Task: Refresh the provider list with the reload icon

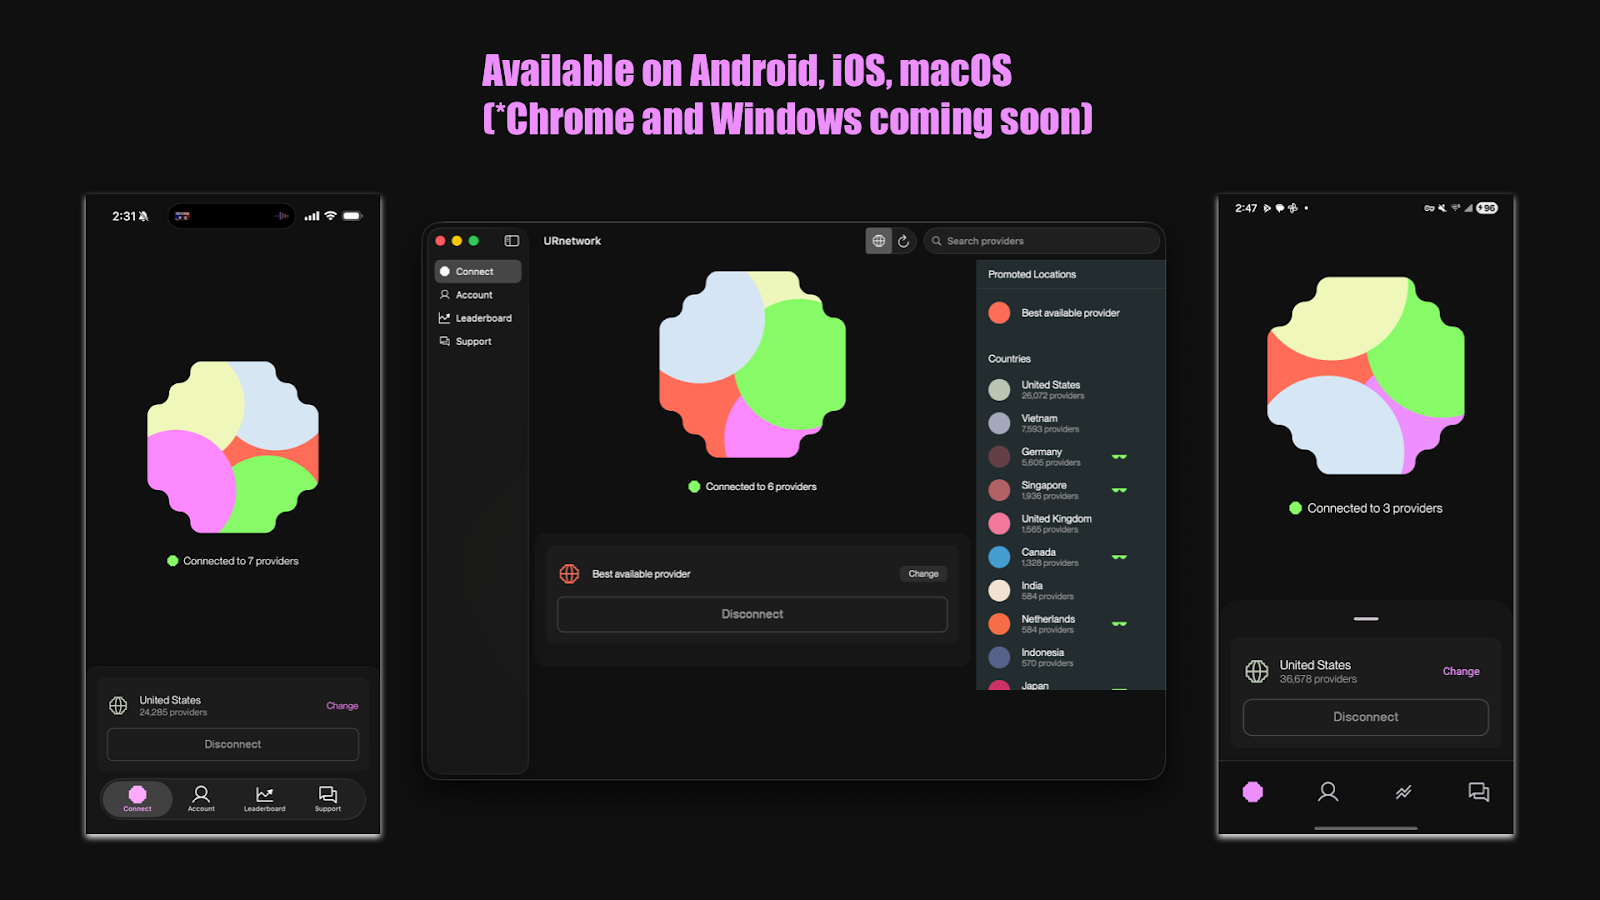Action: (904, 240)
